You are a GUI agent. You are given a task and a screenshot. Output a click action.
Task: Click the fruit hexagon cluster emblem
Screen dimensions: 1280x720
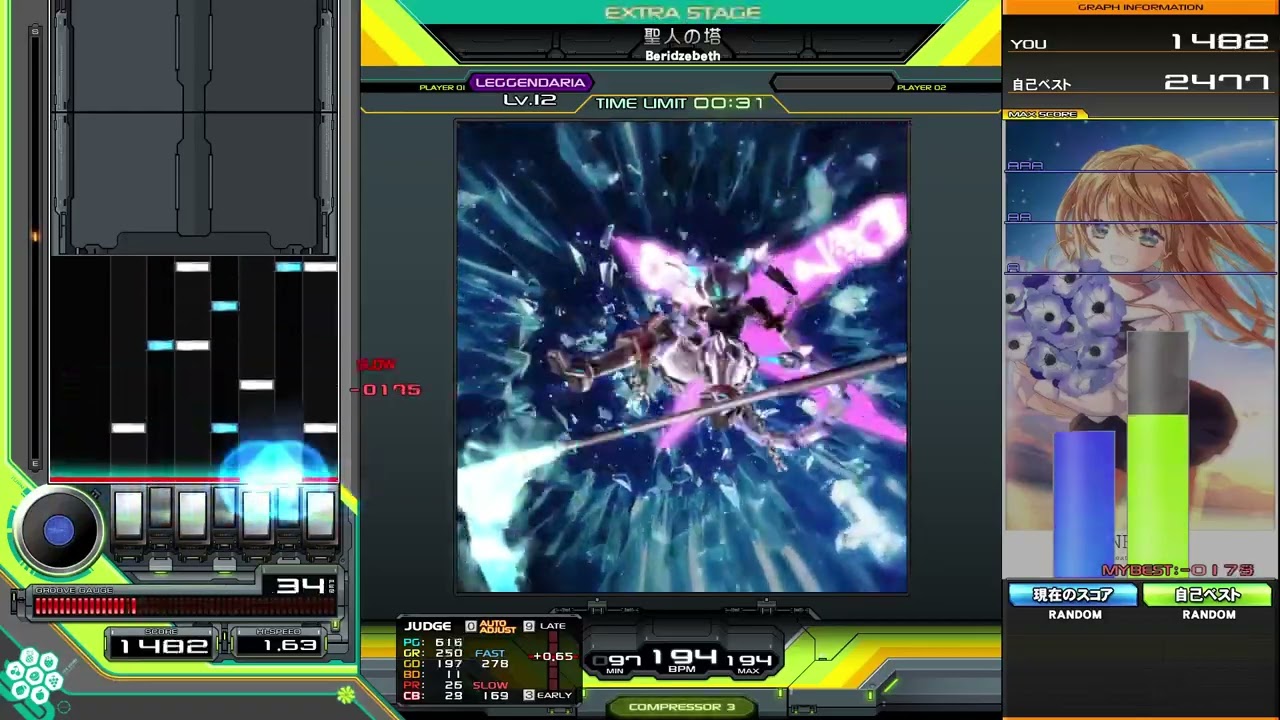[x=33, y=677]
